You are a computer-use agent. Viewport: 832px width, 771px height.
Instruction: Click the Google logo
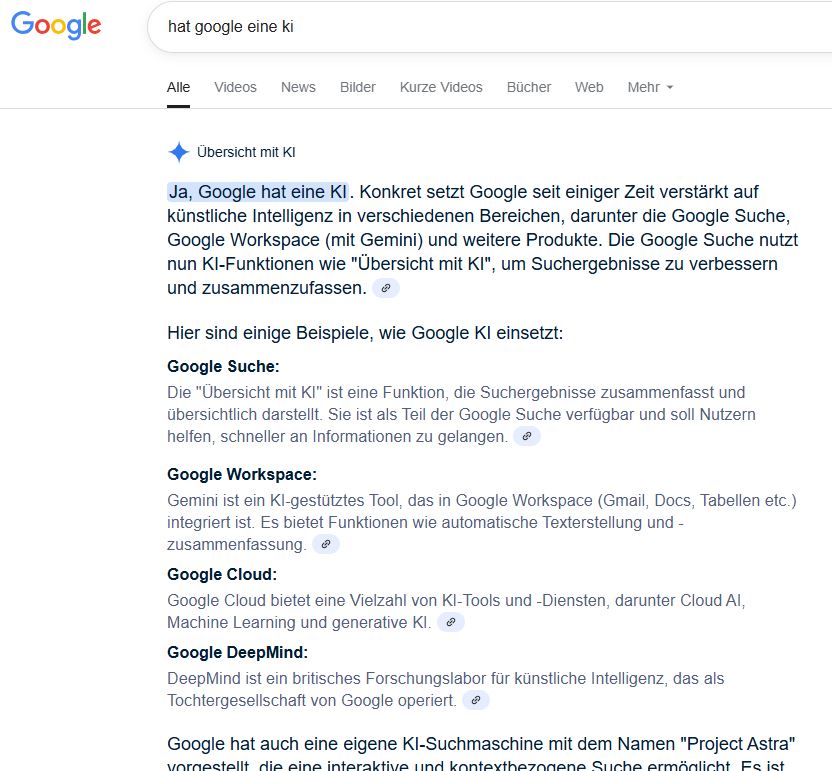point(56,25)
